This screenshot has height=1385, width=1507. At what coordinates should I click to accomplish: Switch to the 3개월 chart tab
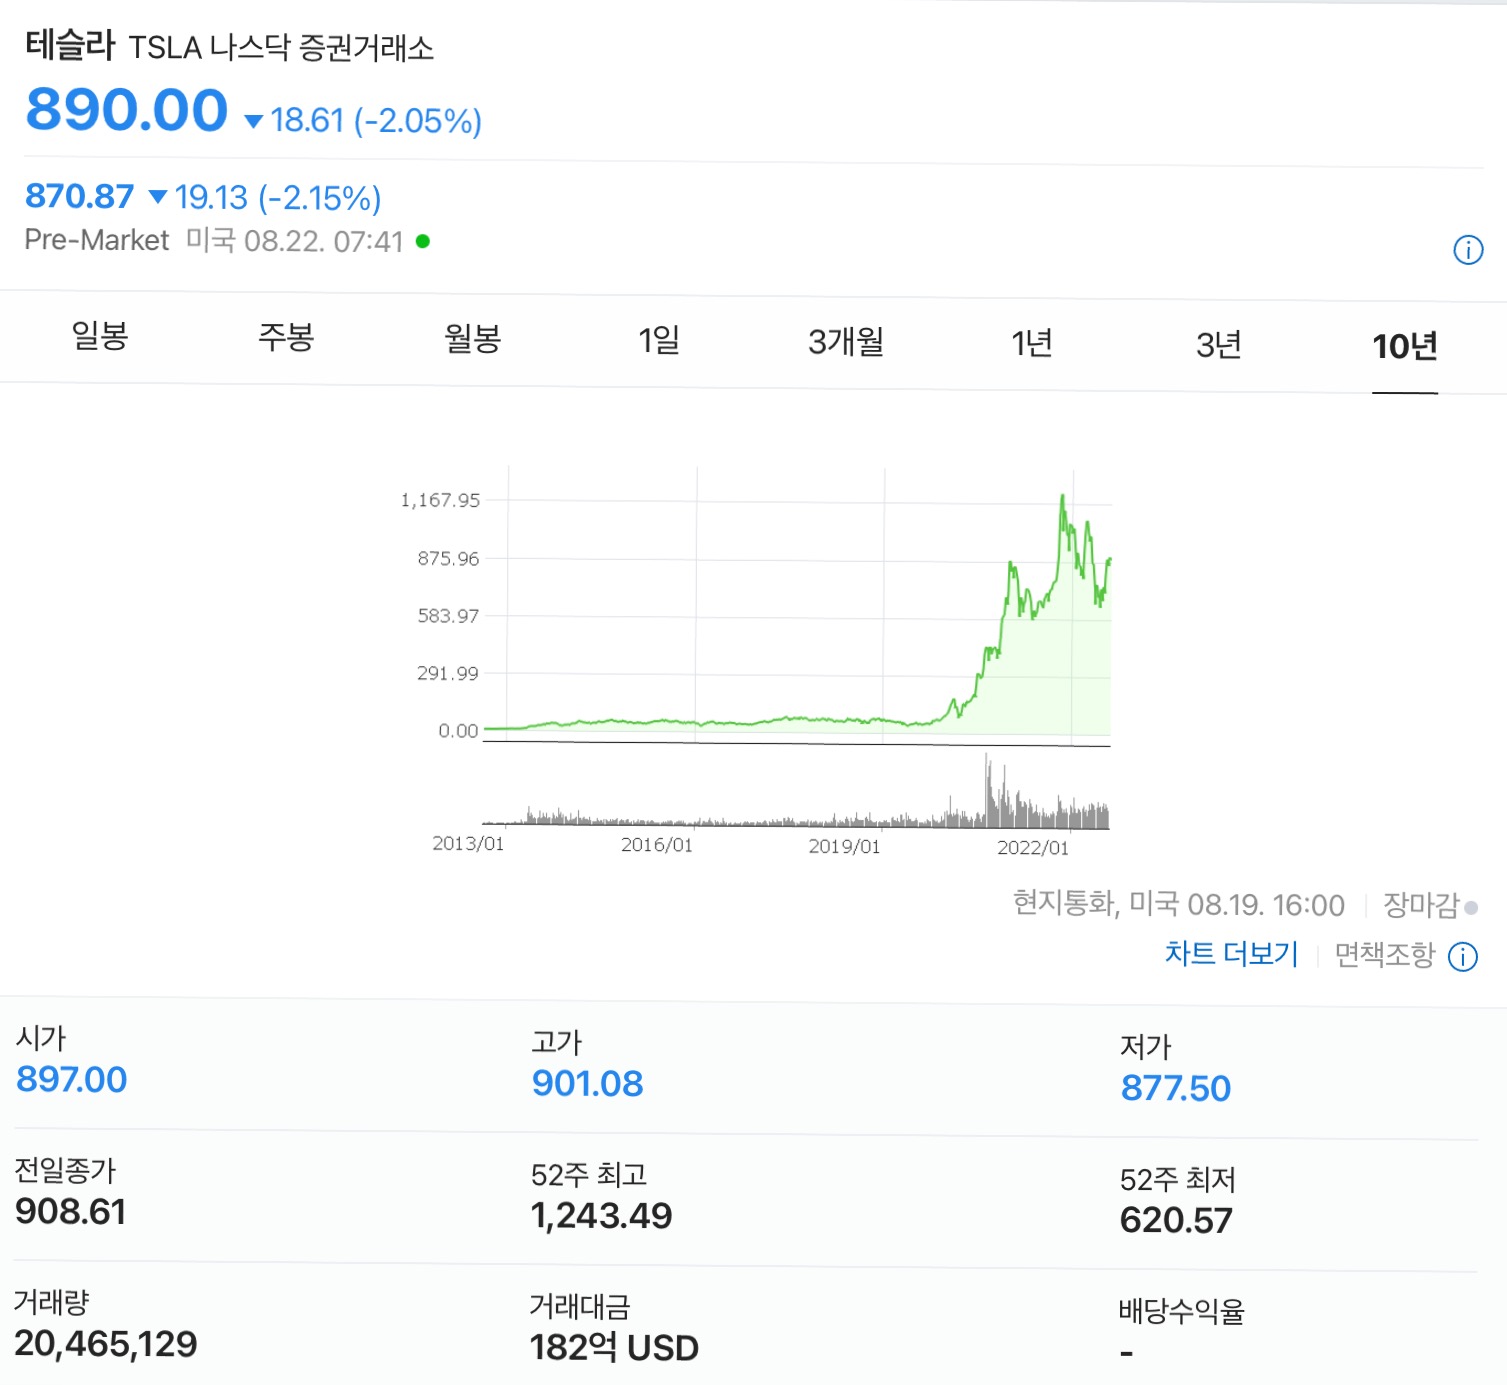coord(846,342)
